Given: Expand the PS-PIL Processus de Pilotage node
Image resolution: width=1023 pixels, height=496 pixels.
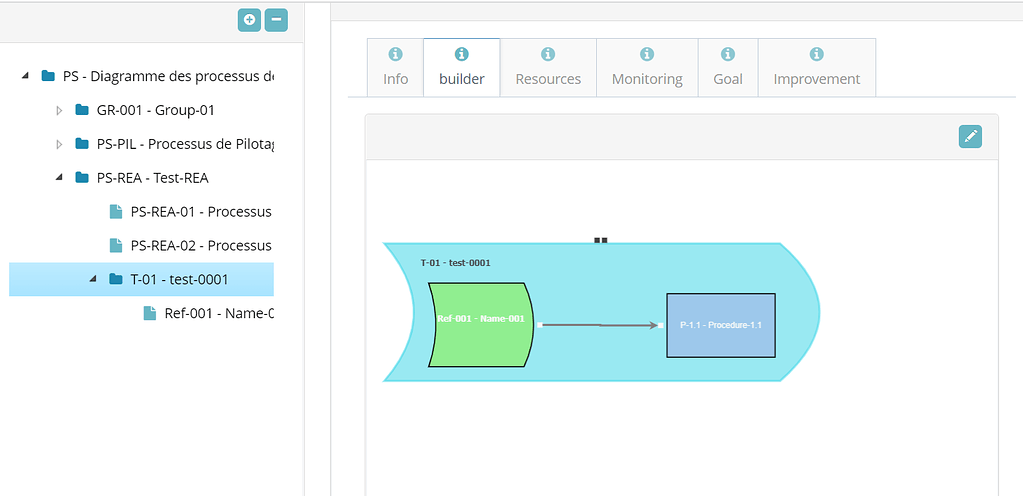Looking at the screenshot, I should coord(59,144).
